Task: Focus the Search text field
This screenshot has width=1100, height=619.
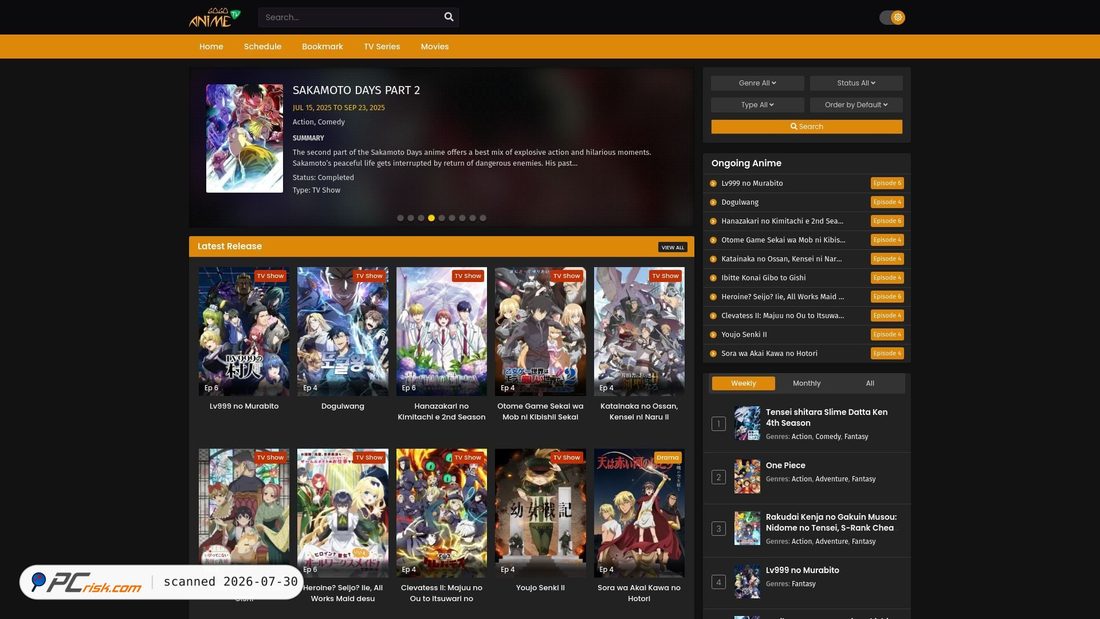Action: pos(351,17)
